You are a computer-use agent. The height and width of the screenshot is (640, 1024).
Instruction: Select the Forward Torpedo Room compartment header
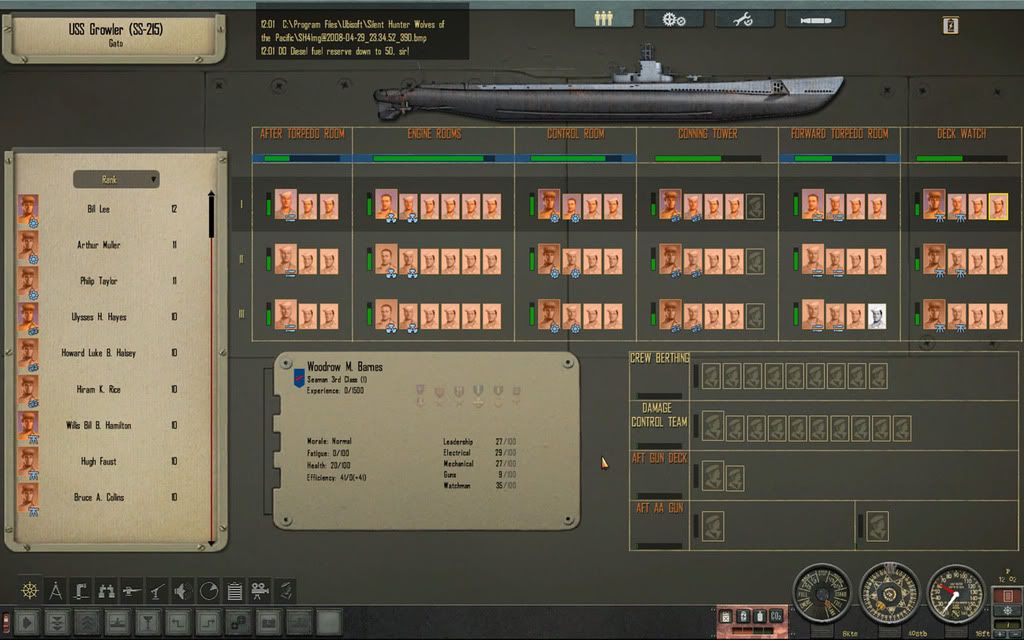pyautogui.click(x=839, y=134)
